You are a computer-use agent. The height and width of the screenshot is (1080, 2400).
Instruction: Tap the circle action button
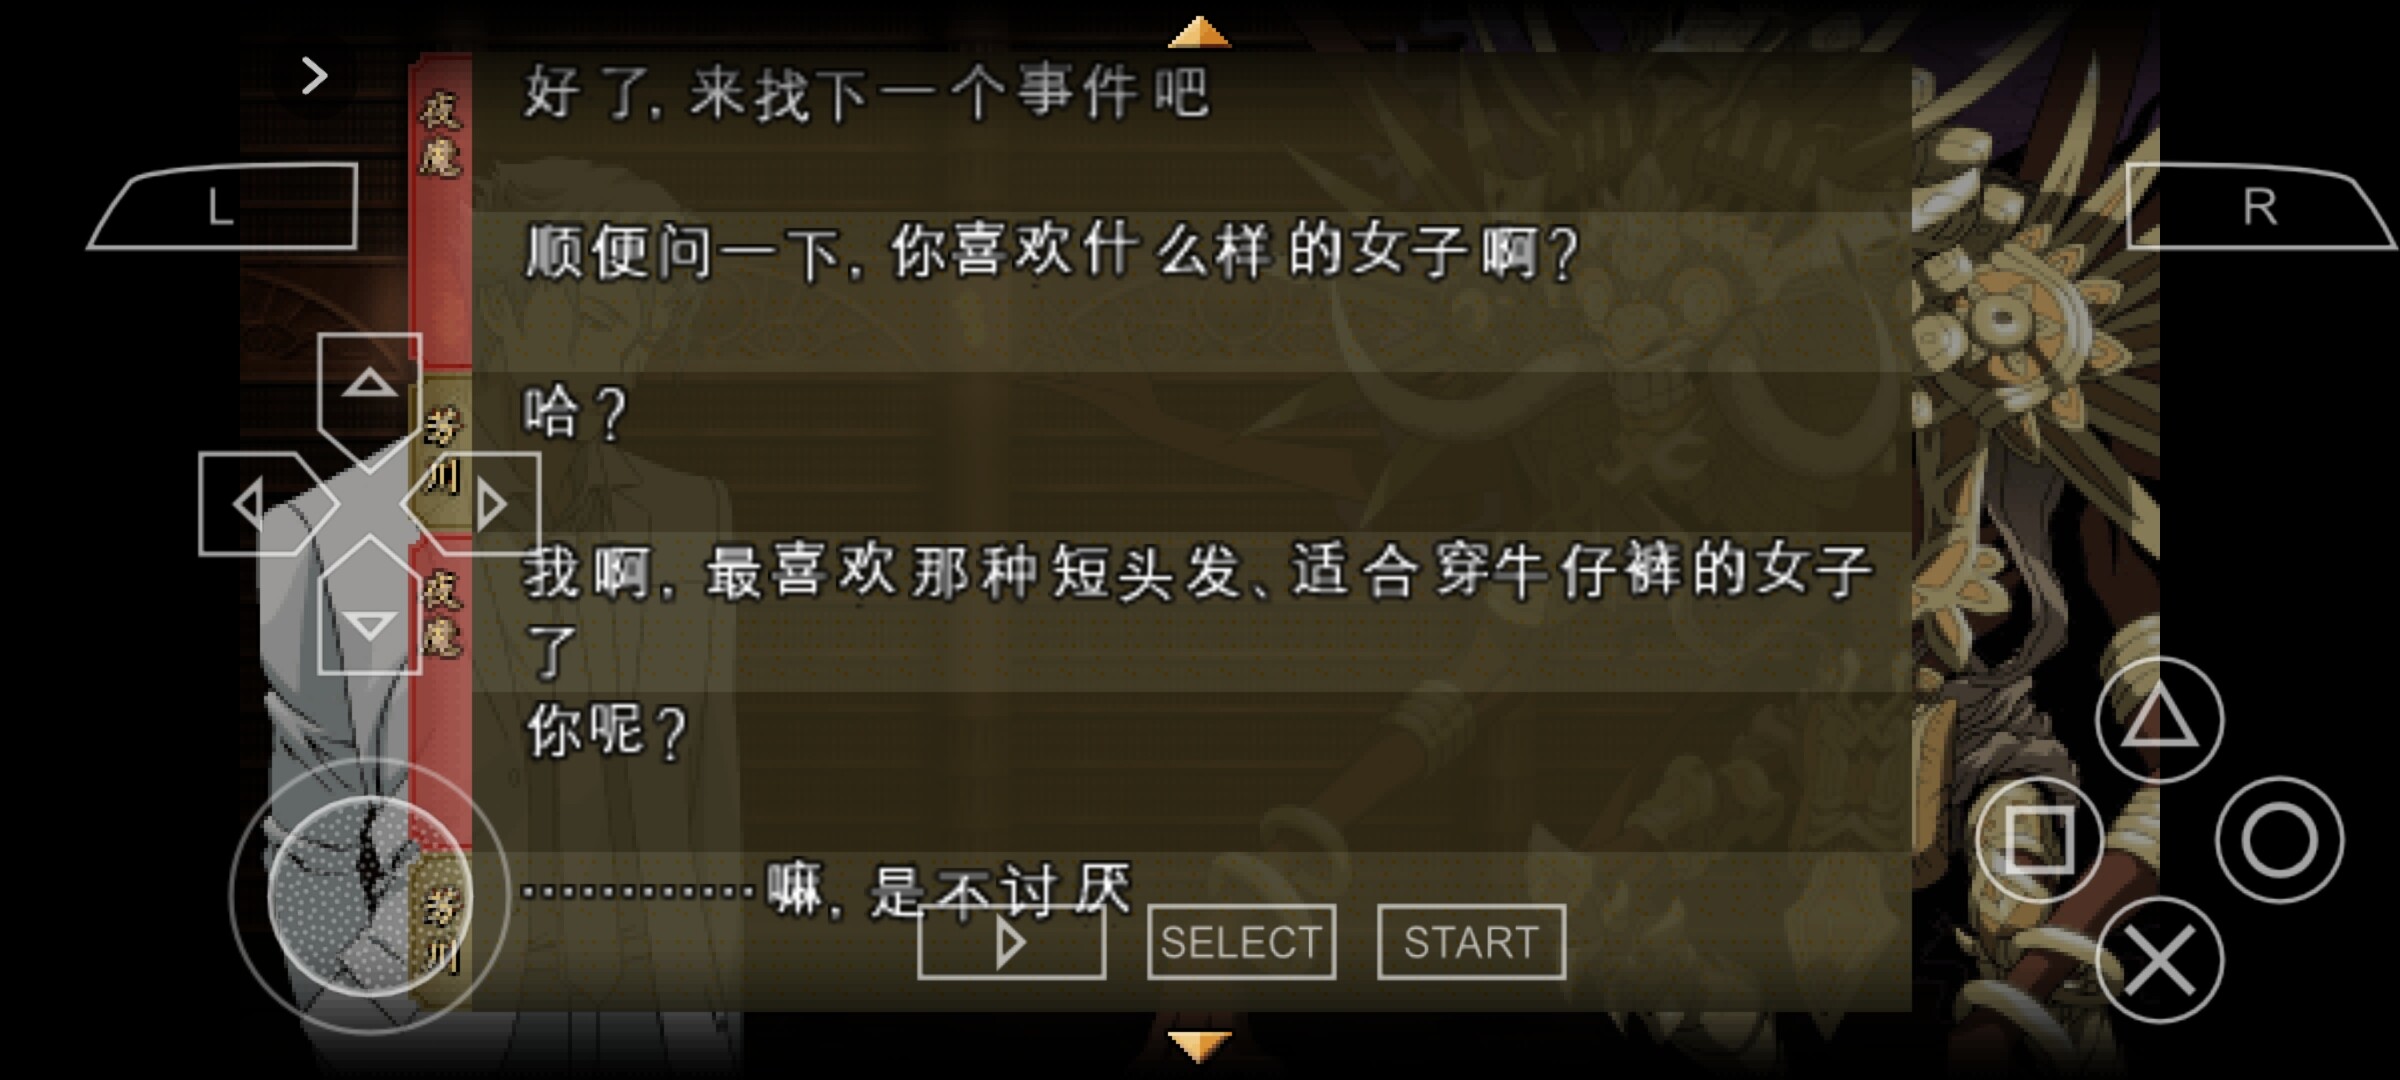point(2279,840)
